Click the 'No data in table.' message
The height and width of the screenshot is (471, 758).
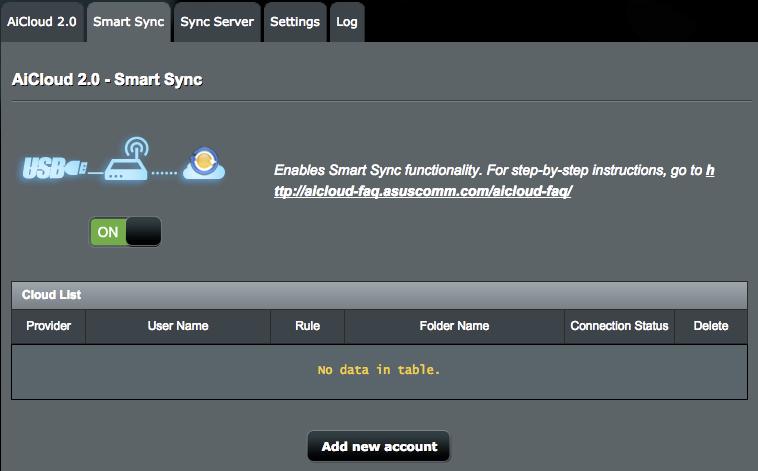(379, 370)
